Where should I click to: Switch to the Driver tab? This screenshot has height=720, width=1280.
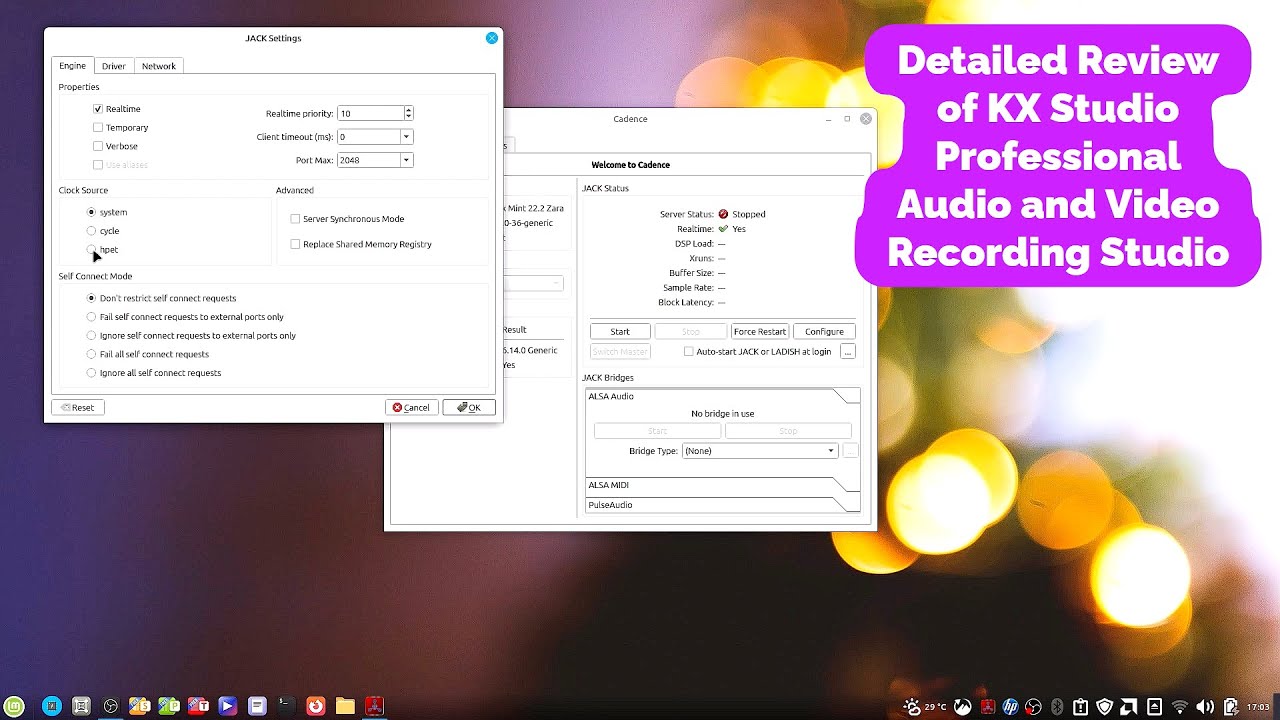point(114,66)
